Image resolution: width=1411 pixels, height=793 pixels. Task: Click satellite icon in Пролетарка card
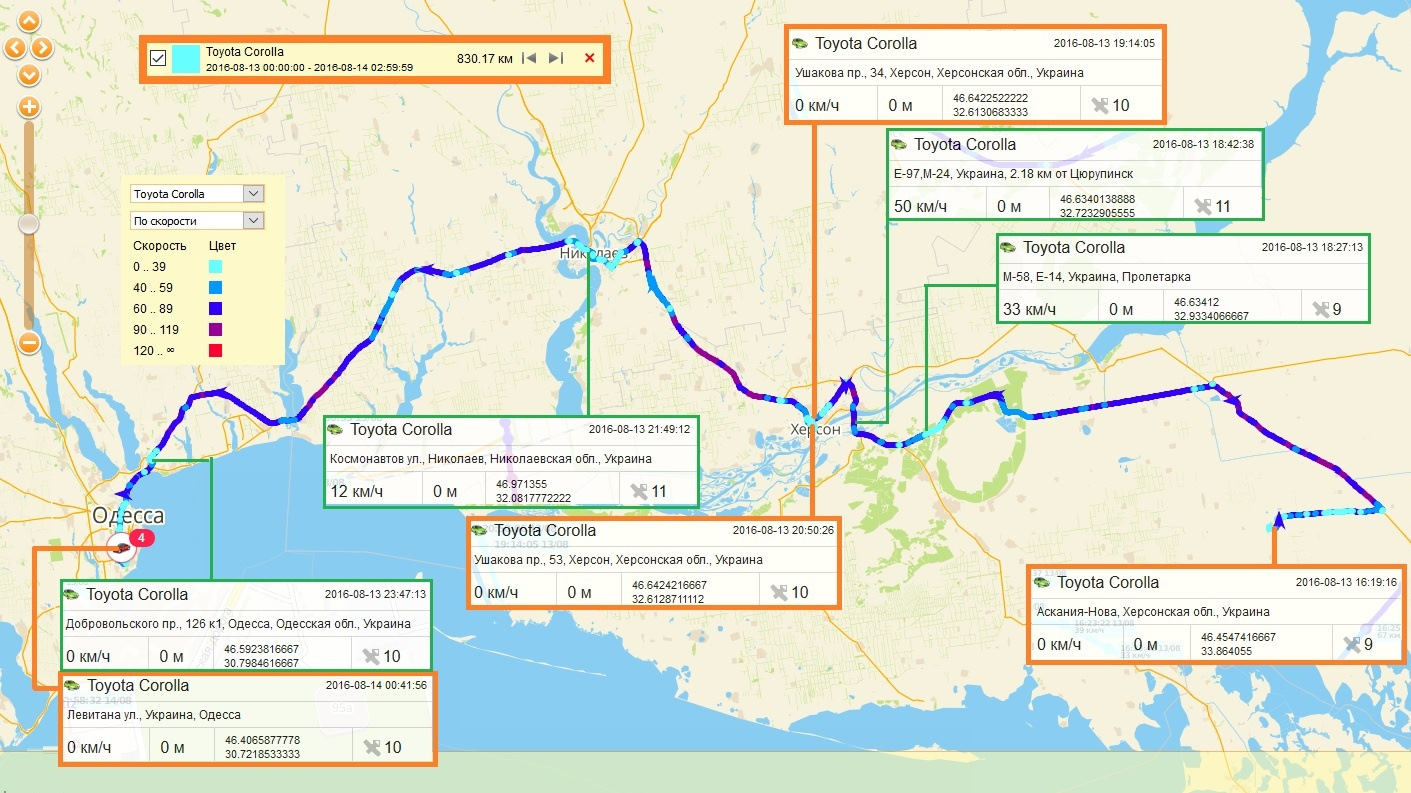(x=1321, y=310)
